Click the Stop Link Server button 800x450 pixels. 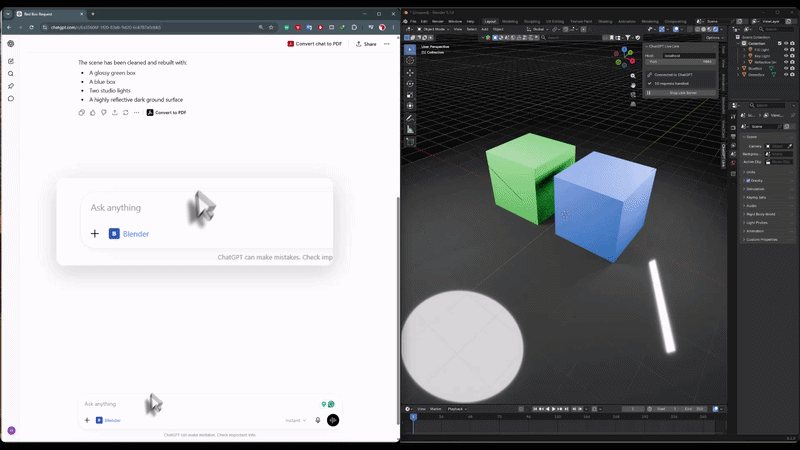[x=682, y=93]
